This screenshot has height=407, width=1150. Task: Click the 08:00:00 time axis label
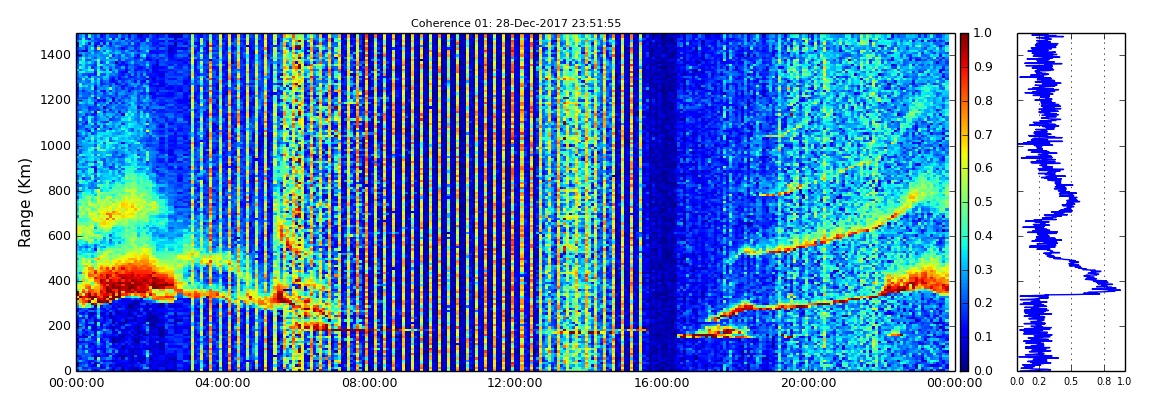pyautogui.click(x=367, y=382)
